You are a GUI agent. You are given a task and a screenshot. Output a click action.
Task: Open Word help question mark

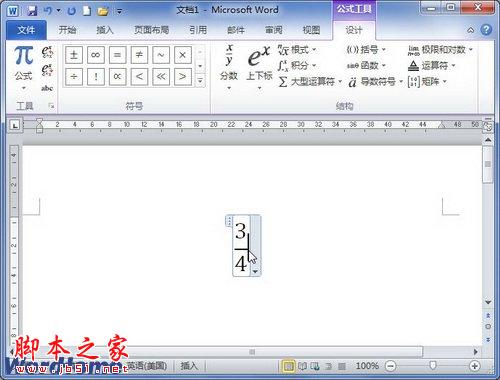point(486,30)
